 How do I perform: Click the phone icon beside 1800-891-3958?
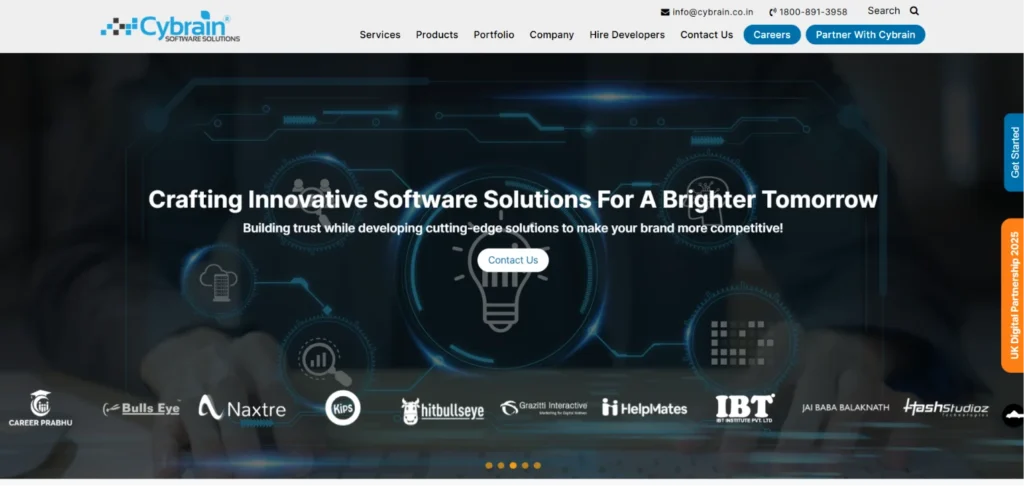pos(773,12)
